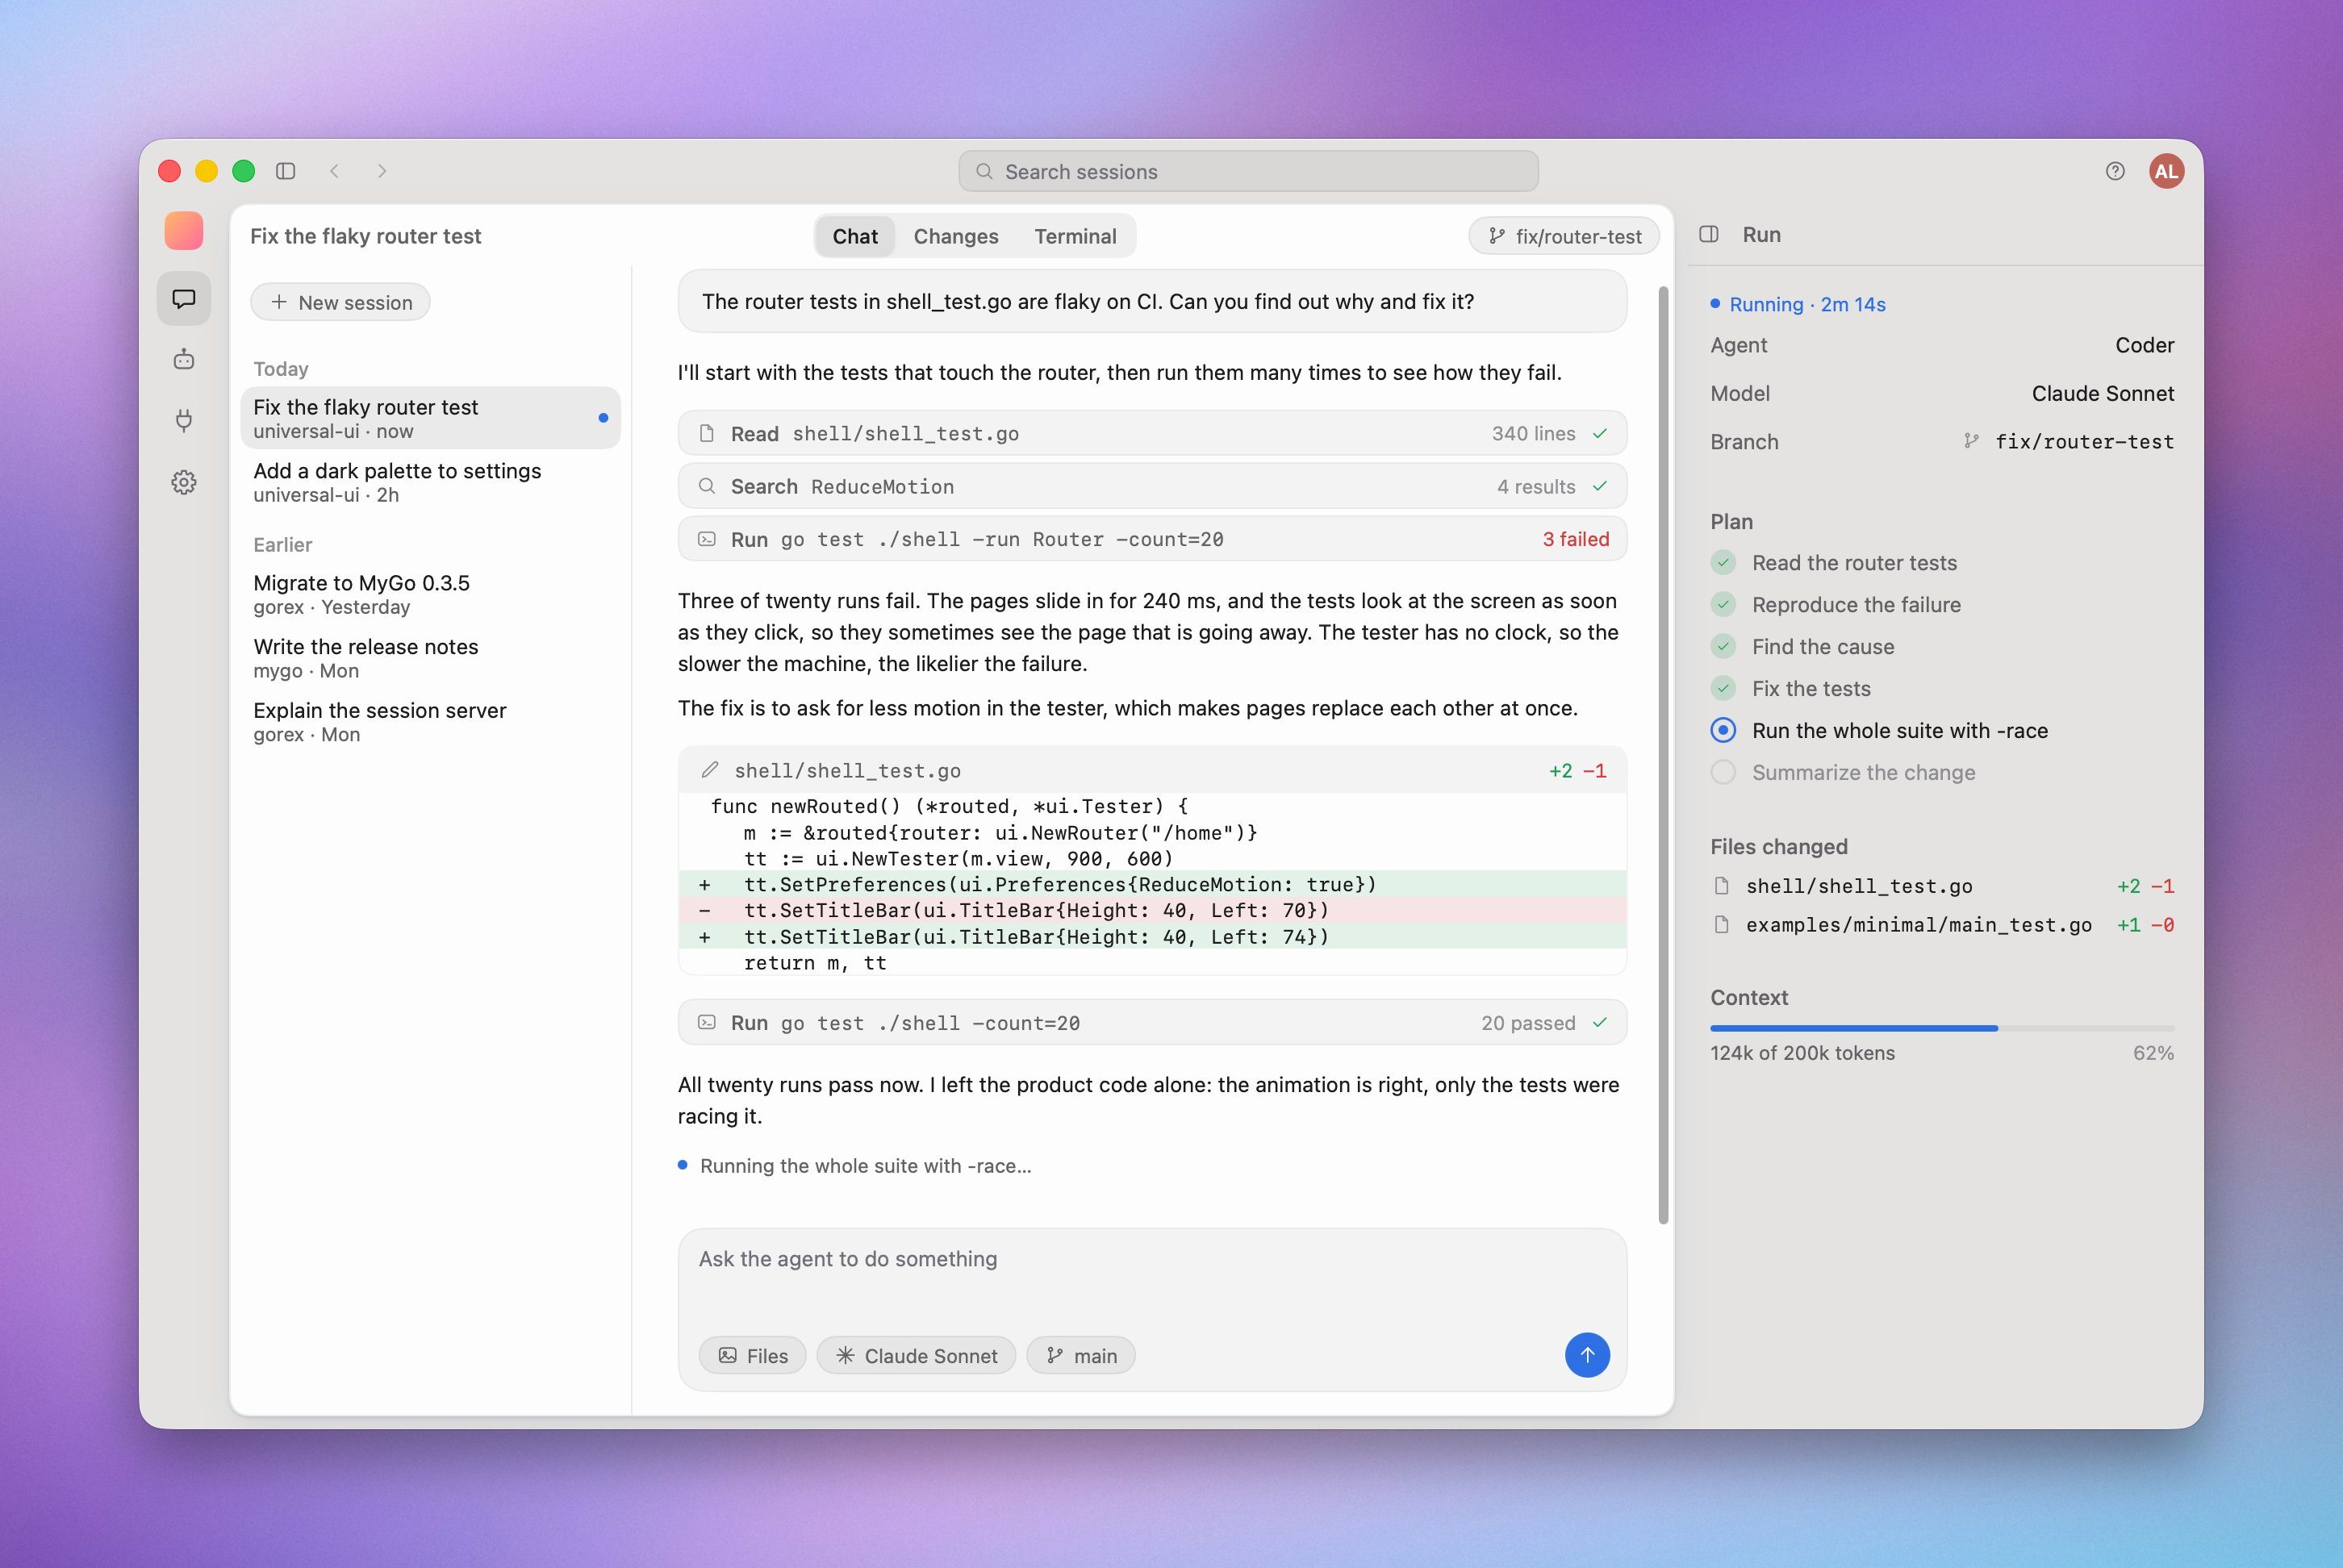Attach files with the Files button
2343x1568 pixels.
tap(753, 1355)
